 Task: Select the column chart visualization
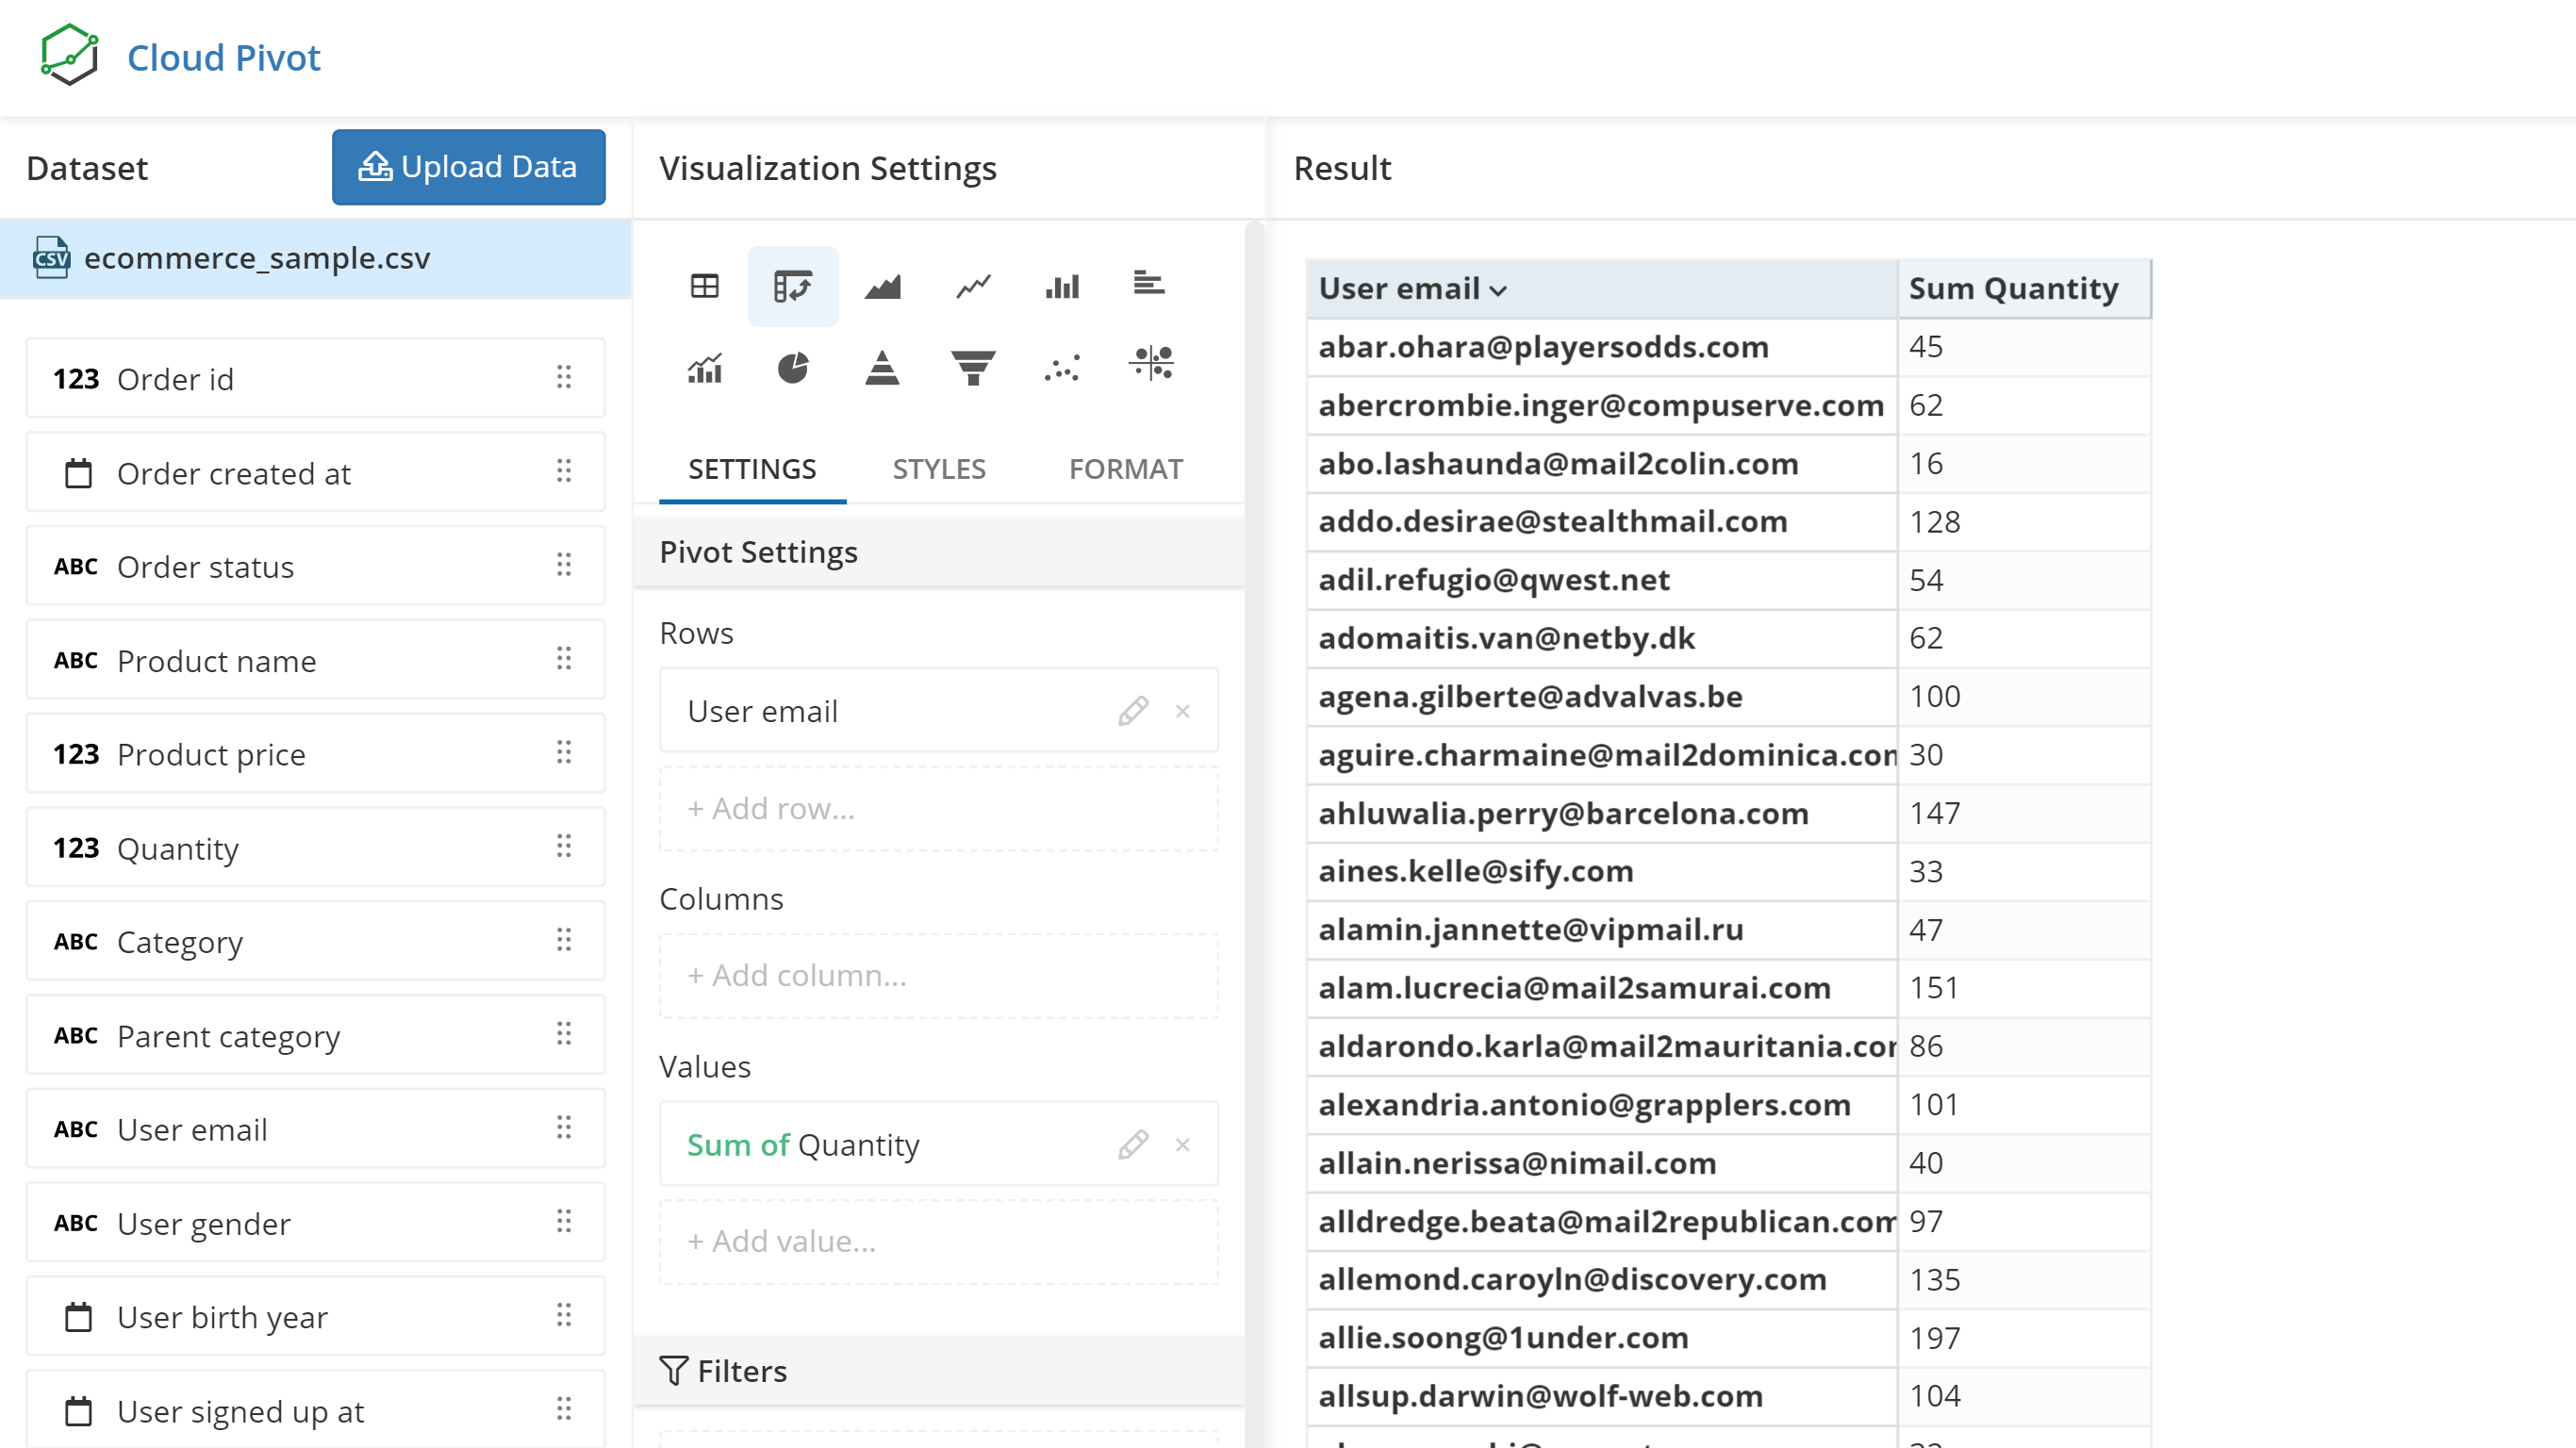pos(1063,286)
